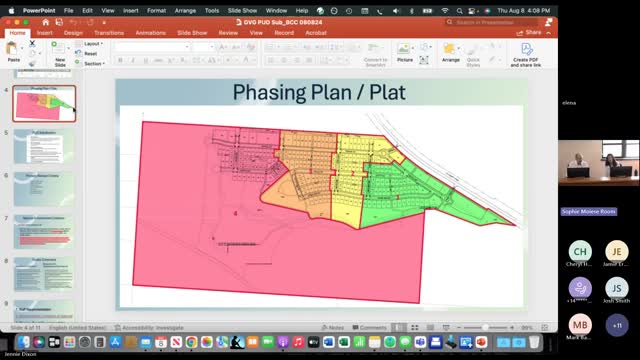
Task: Open the font size combo box
Action: [x=204, y=47]
